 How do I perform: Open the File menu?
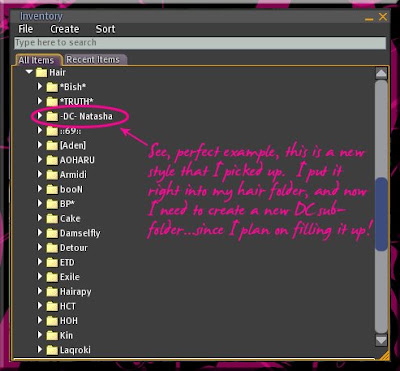[x=26, y=29]
